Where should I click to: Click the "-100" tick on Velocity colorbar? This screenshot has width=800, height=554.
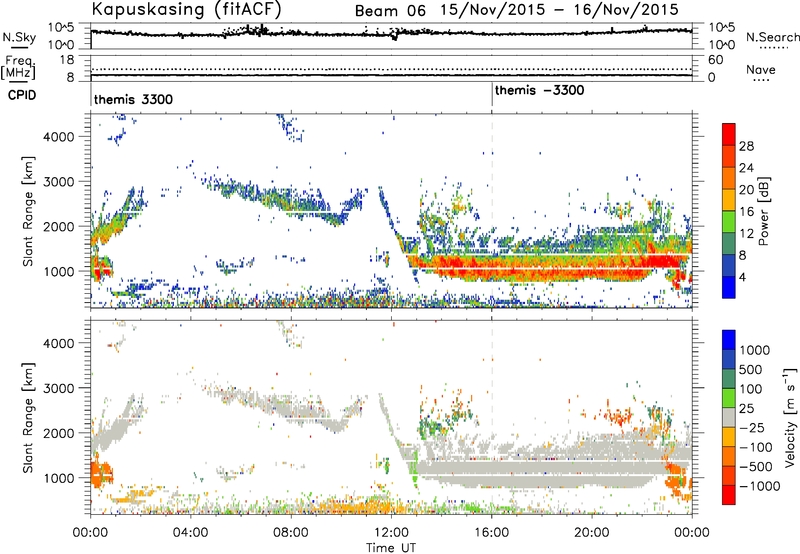pyautogui.click(x=756, y=447)
